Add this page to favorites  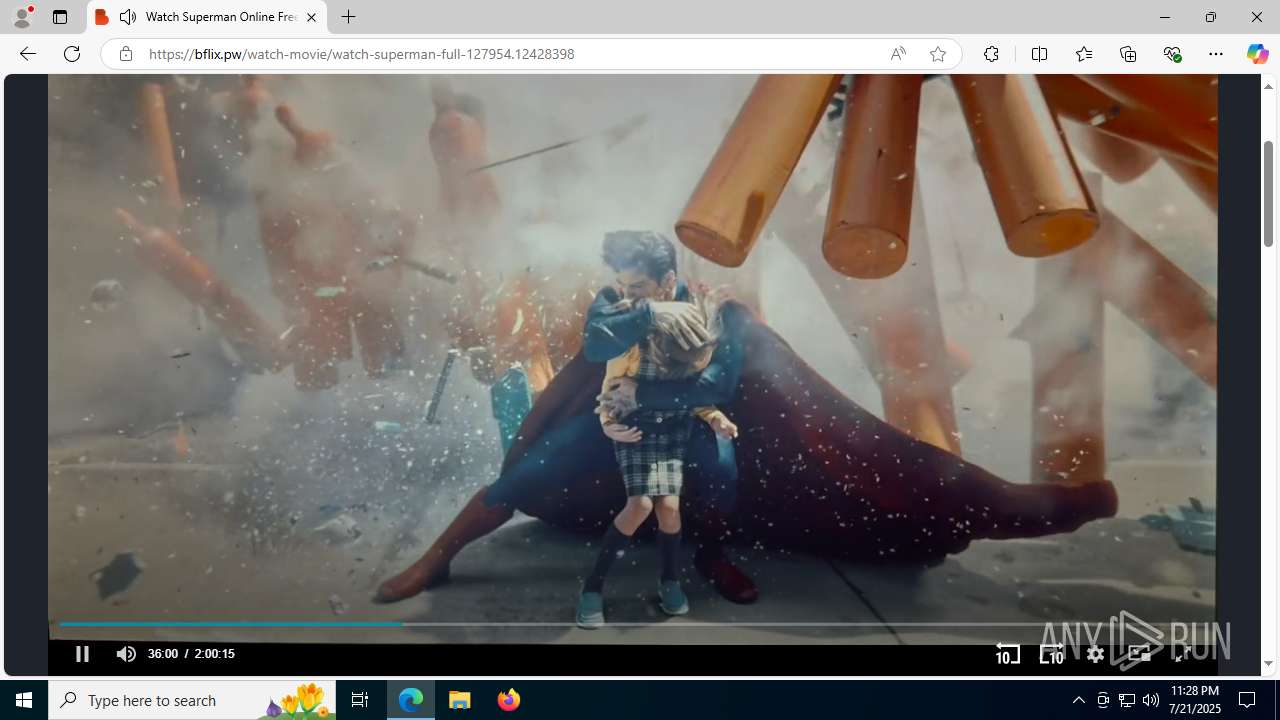pos(938,54)
